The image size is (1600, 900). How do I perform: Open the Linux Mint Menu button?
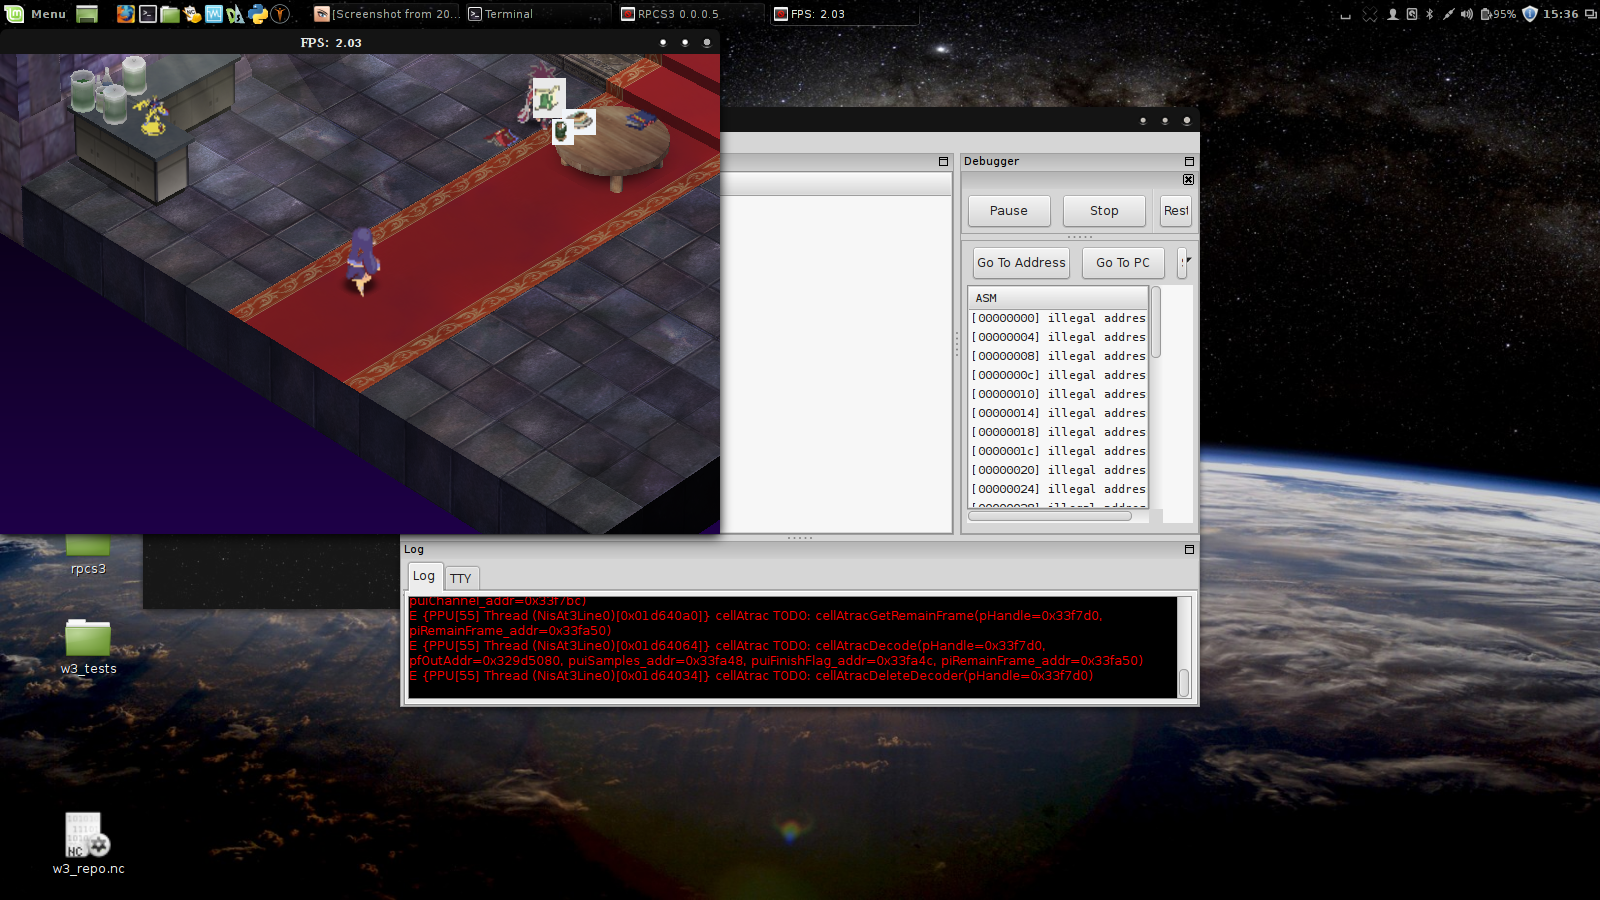36,14
